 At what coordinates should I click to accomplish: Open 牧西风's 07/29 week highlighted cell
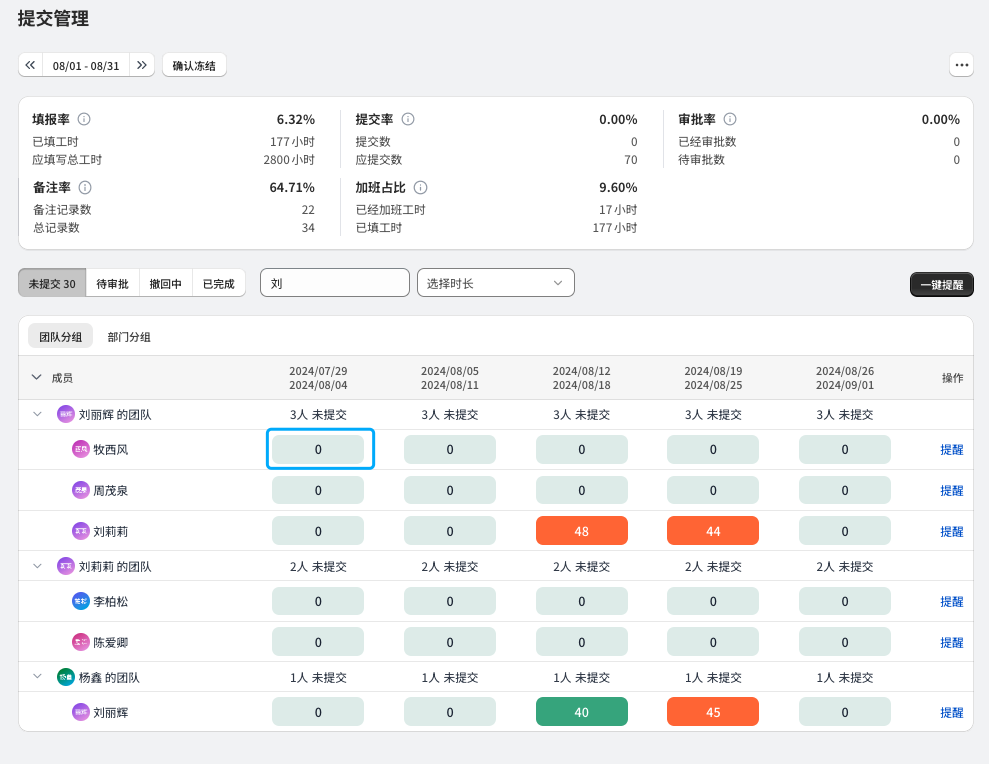(x=318, y=449)
